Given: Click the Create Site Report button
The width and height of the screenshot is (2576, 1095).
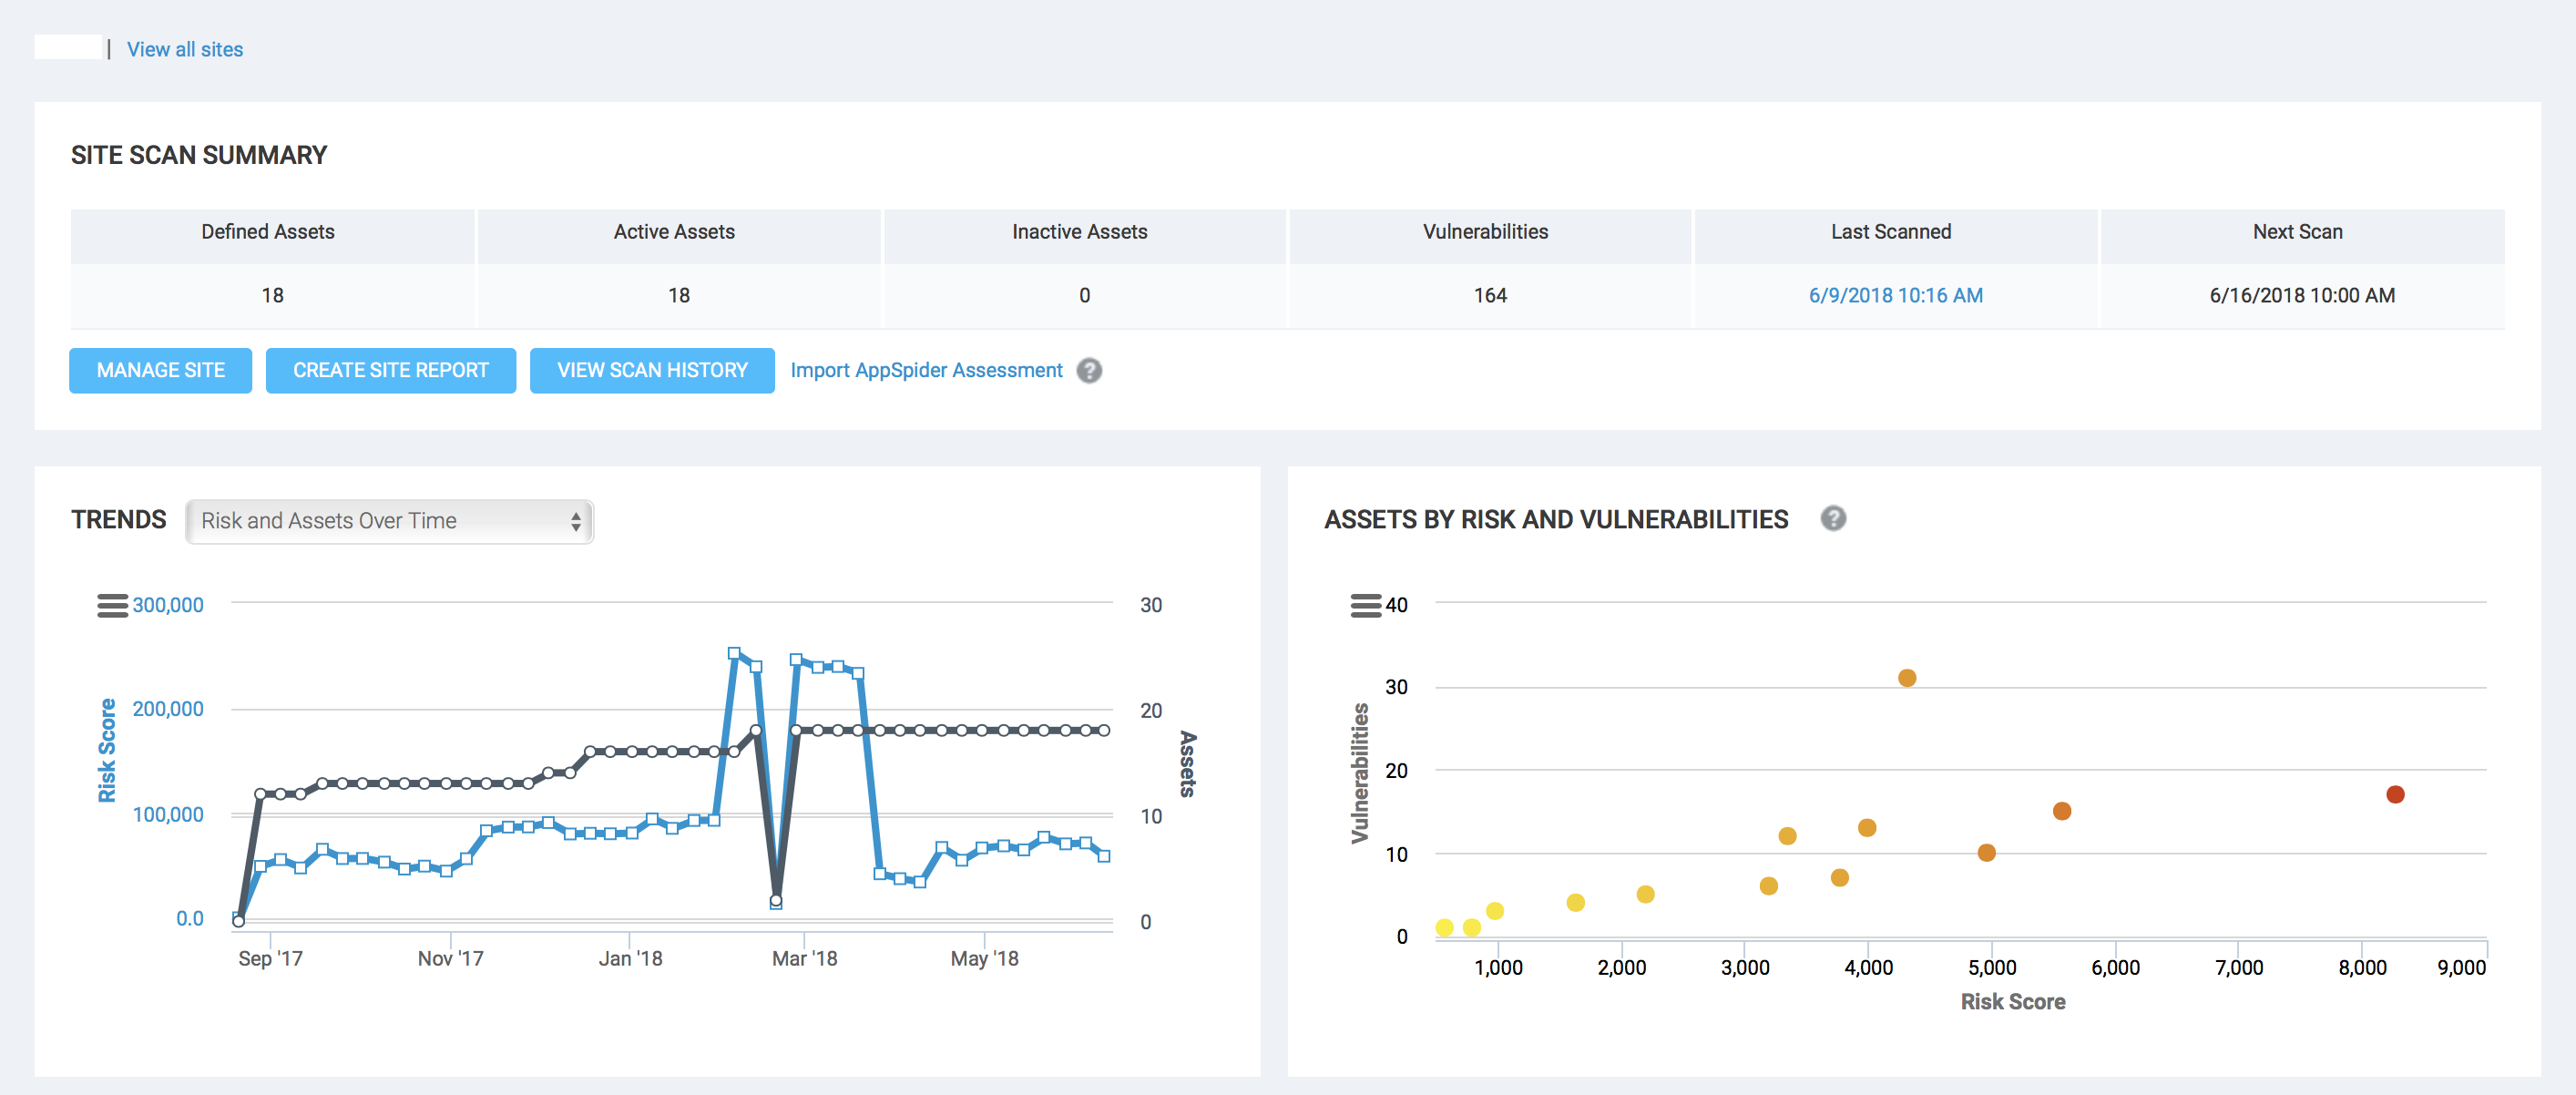Looking at the screenshot, I should point(391,370).
